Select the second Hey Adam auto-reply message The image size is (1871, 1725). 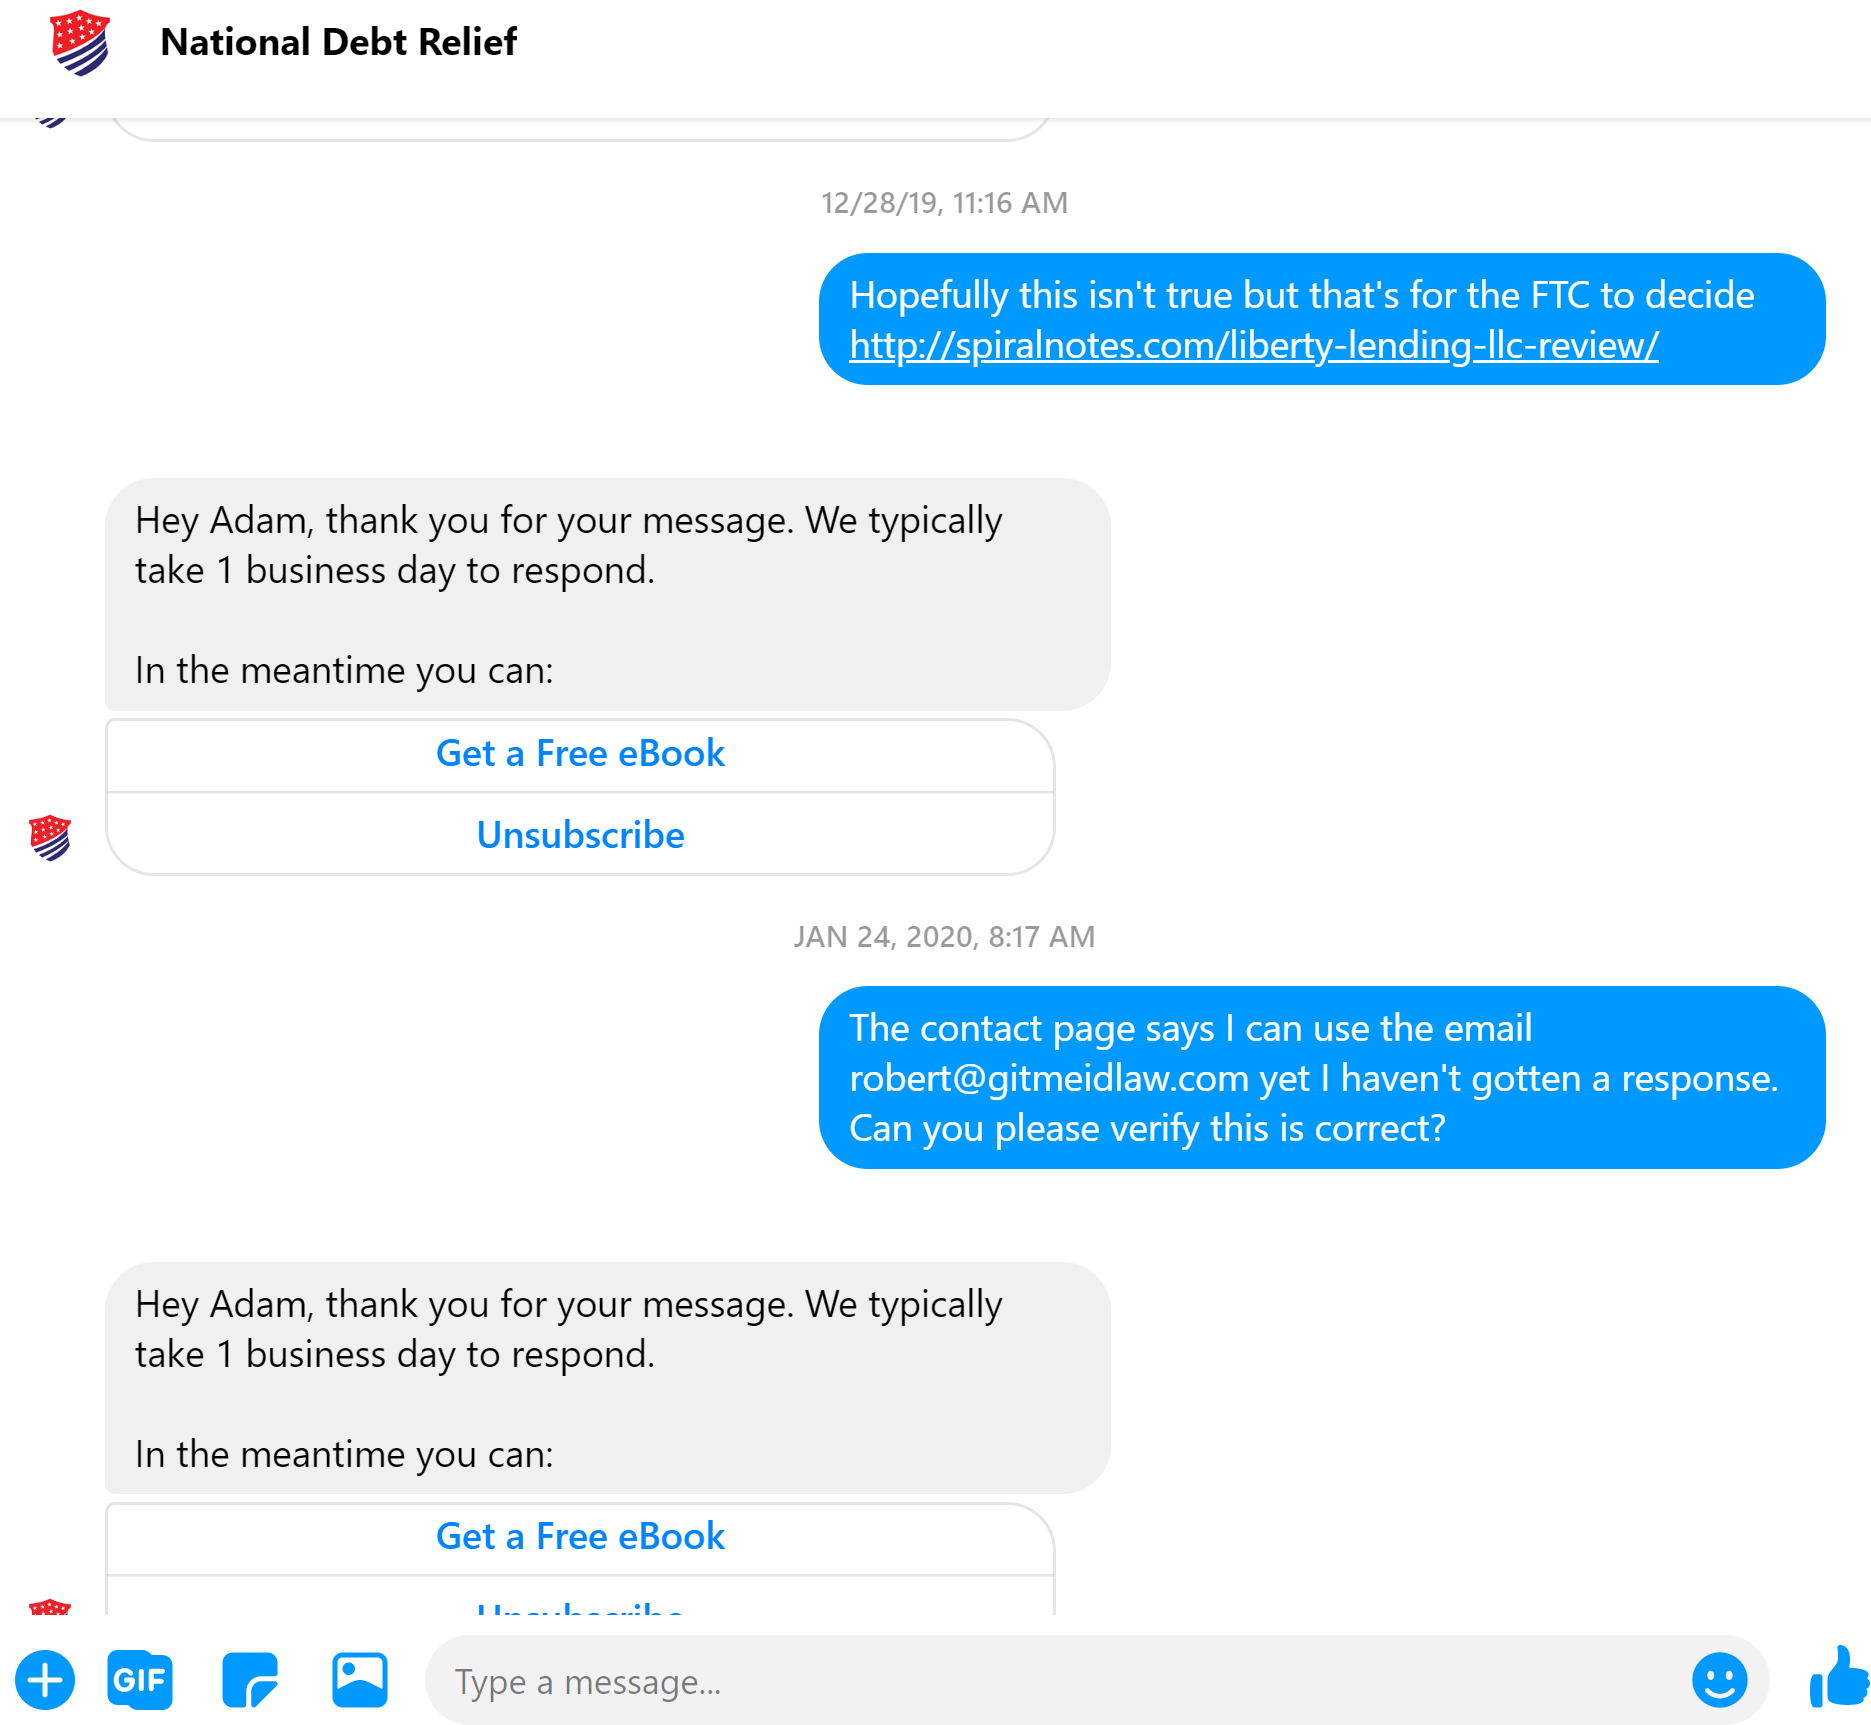[608, 1378]
